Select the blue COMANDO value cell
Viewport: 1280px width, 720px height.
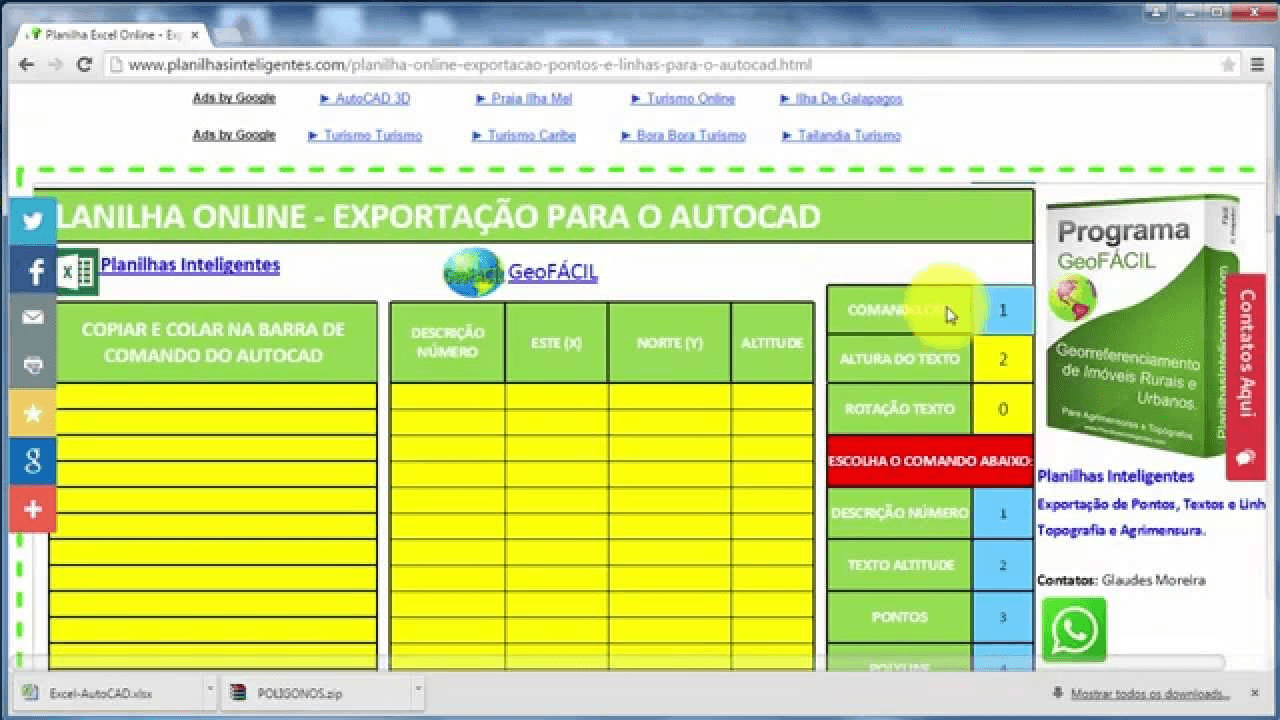pyautogui.click(x=1003, y=310)
